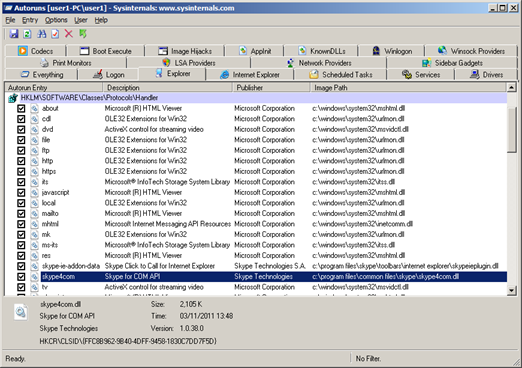Click the vertical scrollbar thumb
Viewport: 522px width, 368px height.
click(512, 129)
